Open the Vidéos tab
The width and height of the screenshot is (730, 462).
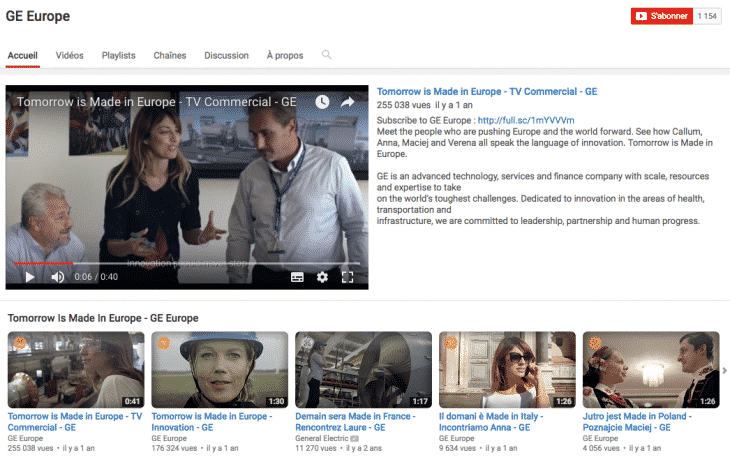70,55
